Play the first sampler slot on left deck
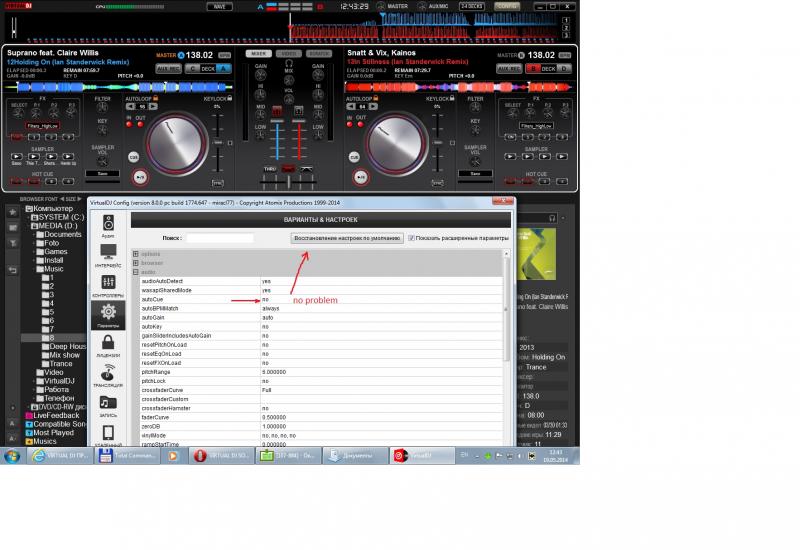The height and width of the screenshot is (550, 800). (x=17, y=157)
